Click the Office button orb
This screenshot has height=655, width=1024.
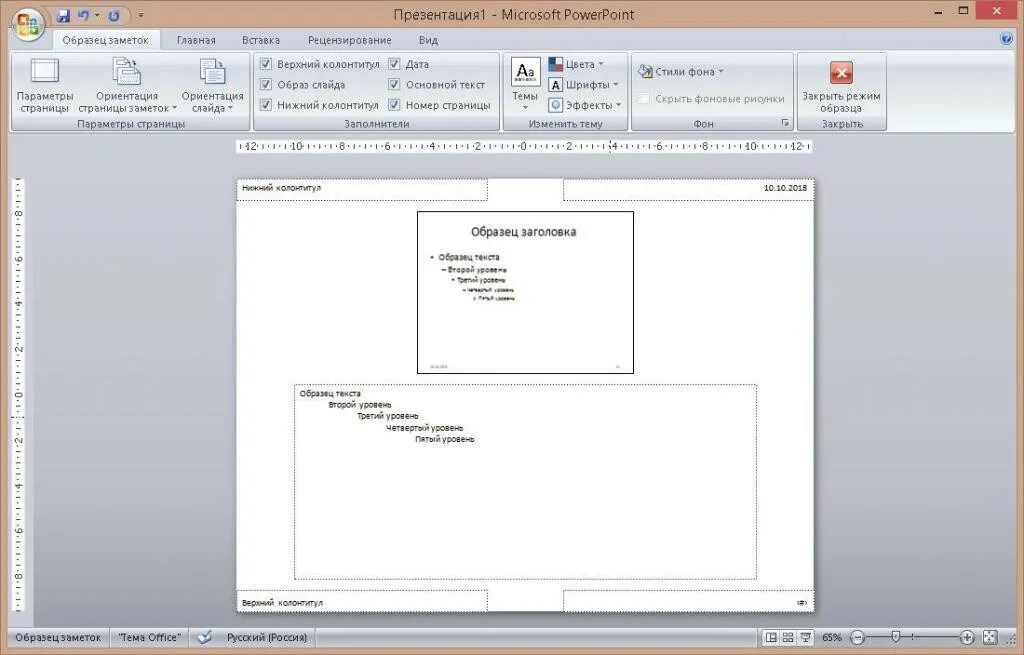[x=28, y=24]
